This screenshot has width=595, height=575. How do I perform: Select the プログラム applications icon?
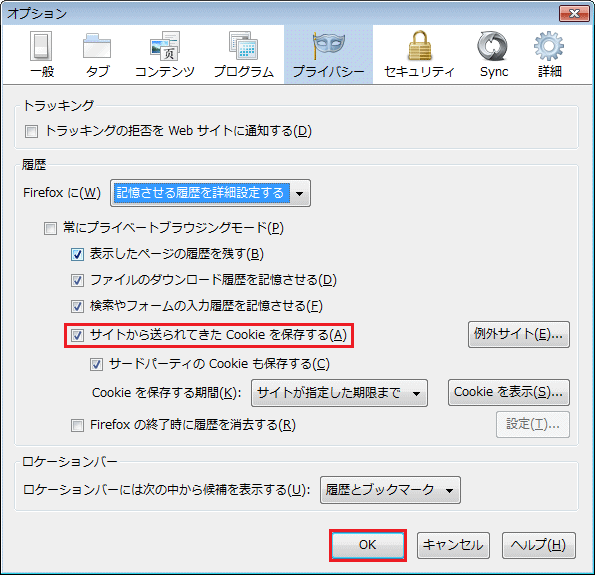click(x=244, y=47)
